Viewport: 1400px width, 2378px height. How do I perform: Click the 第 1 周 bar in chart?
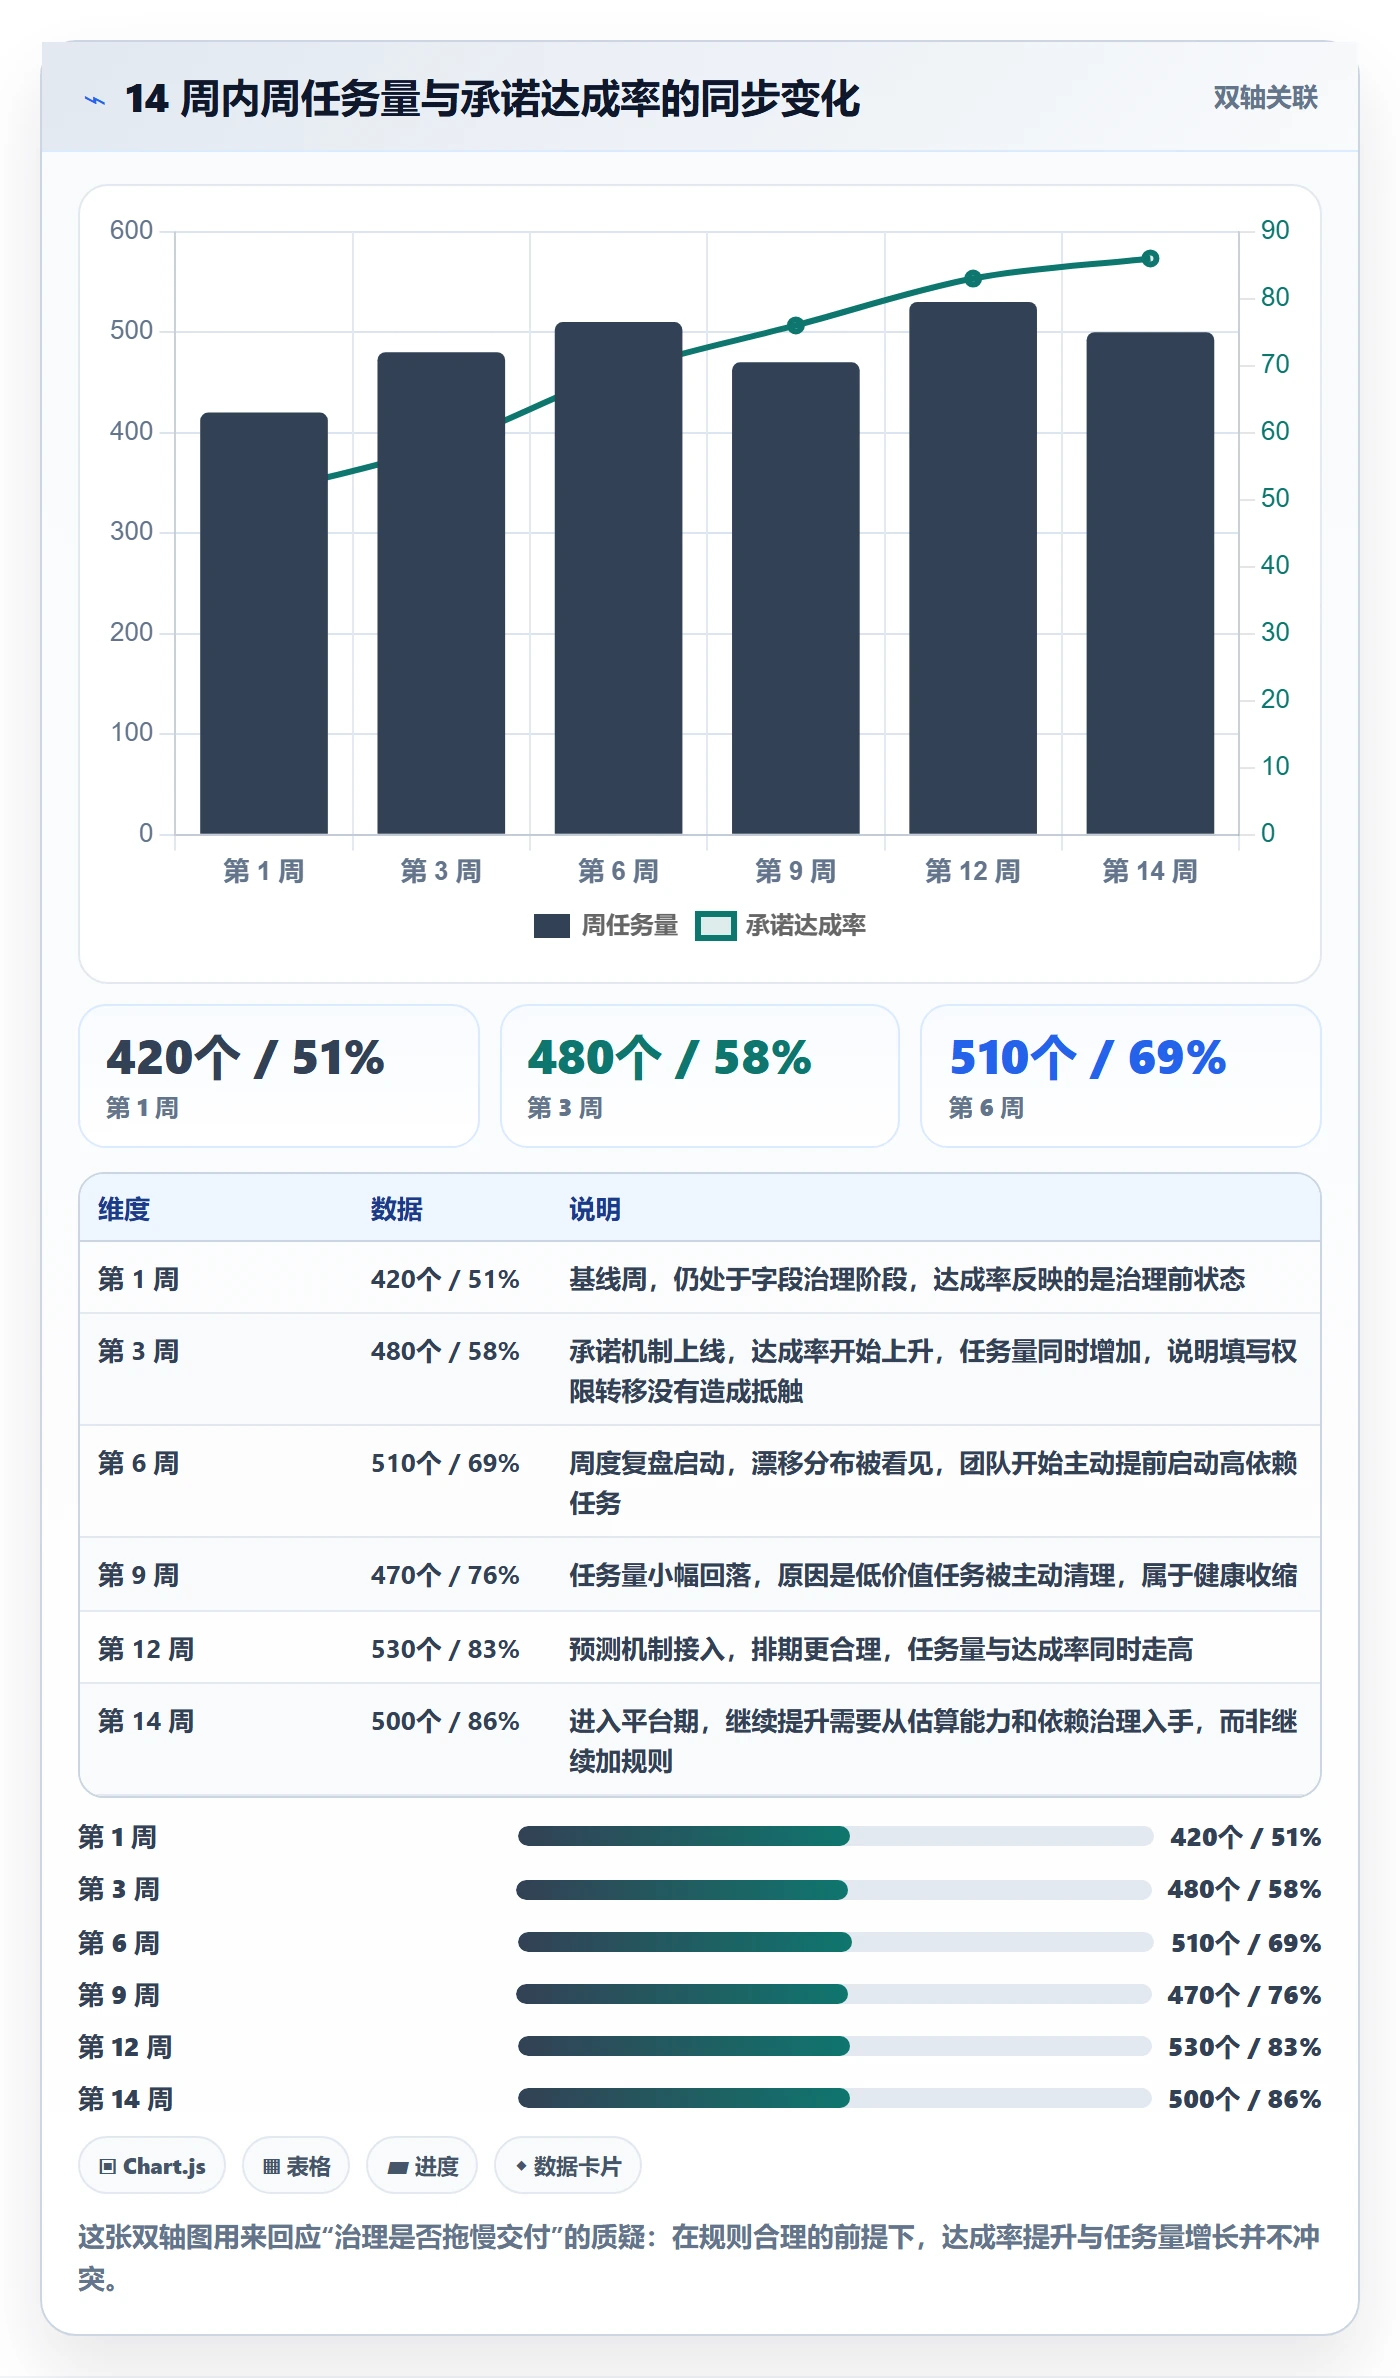pos(264,623)
